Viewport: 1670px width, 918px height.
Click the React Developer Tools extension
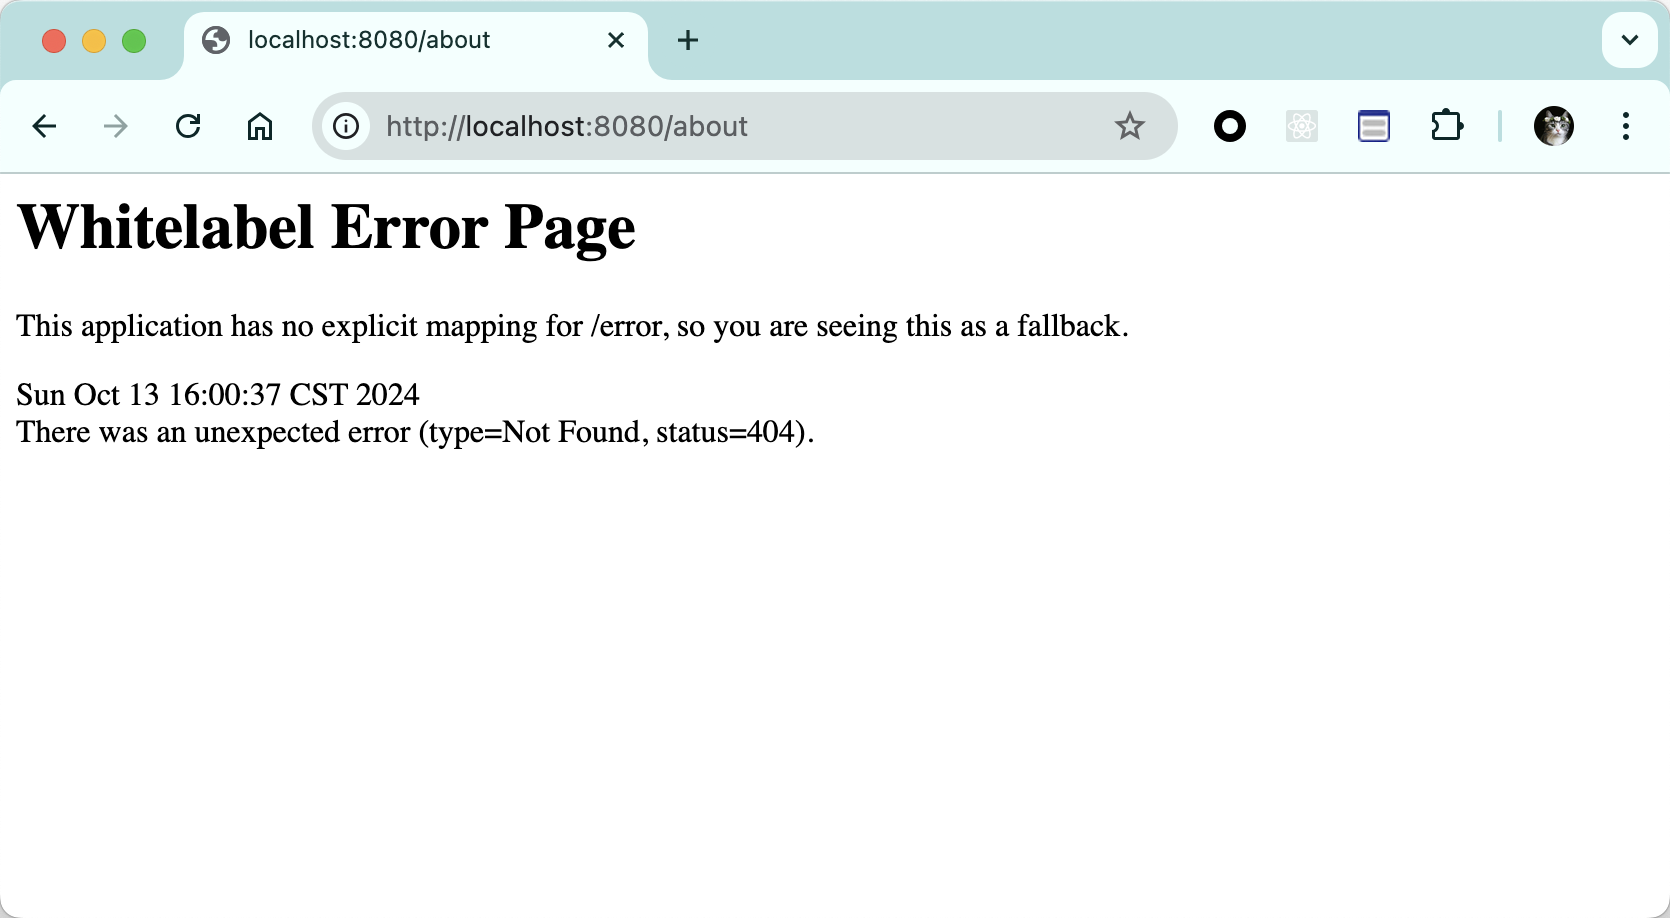click(x=1301, y=126)
